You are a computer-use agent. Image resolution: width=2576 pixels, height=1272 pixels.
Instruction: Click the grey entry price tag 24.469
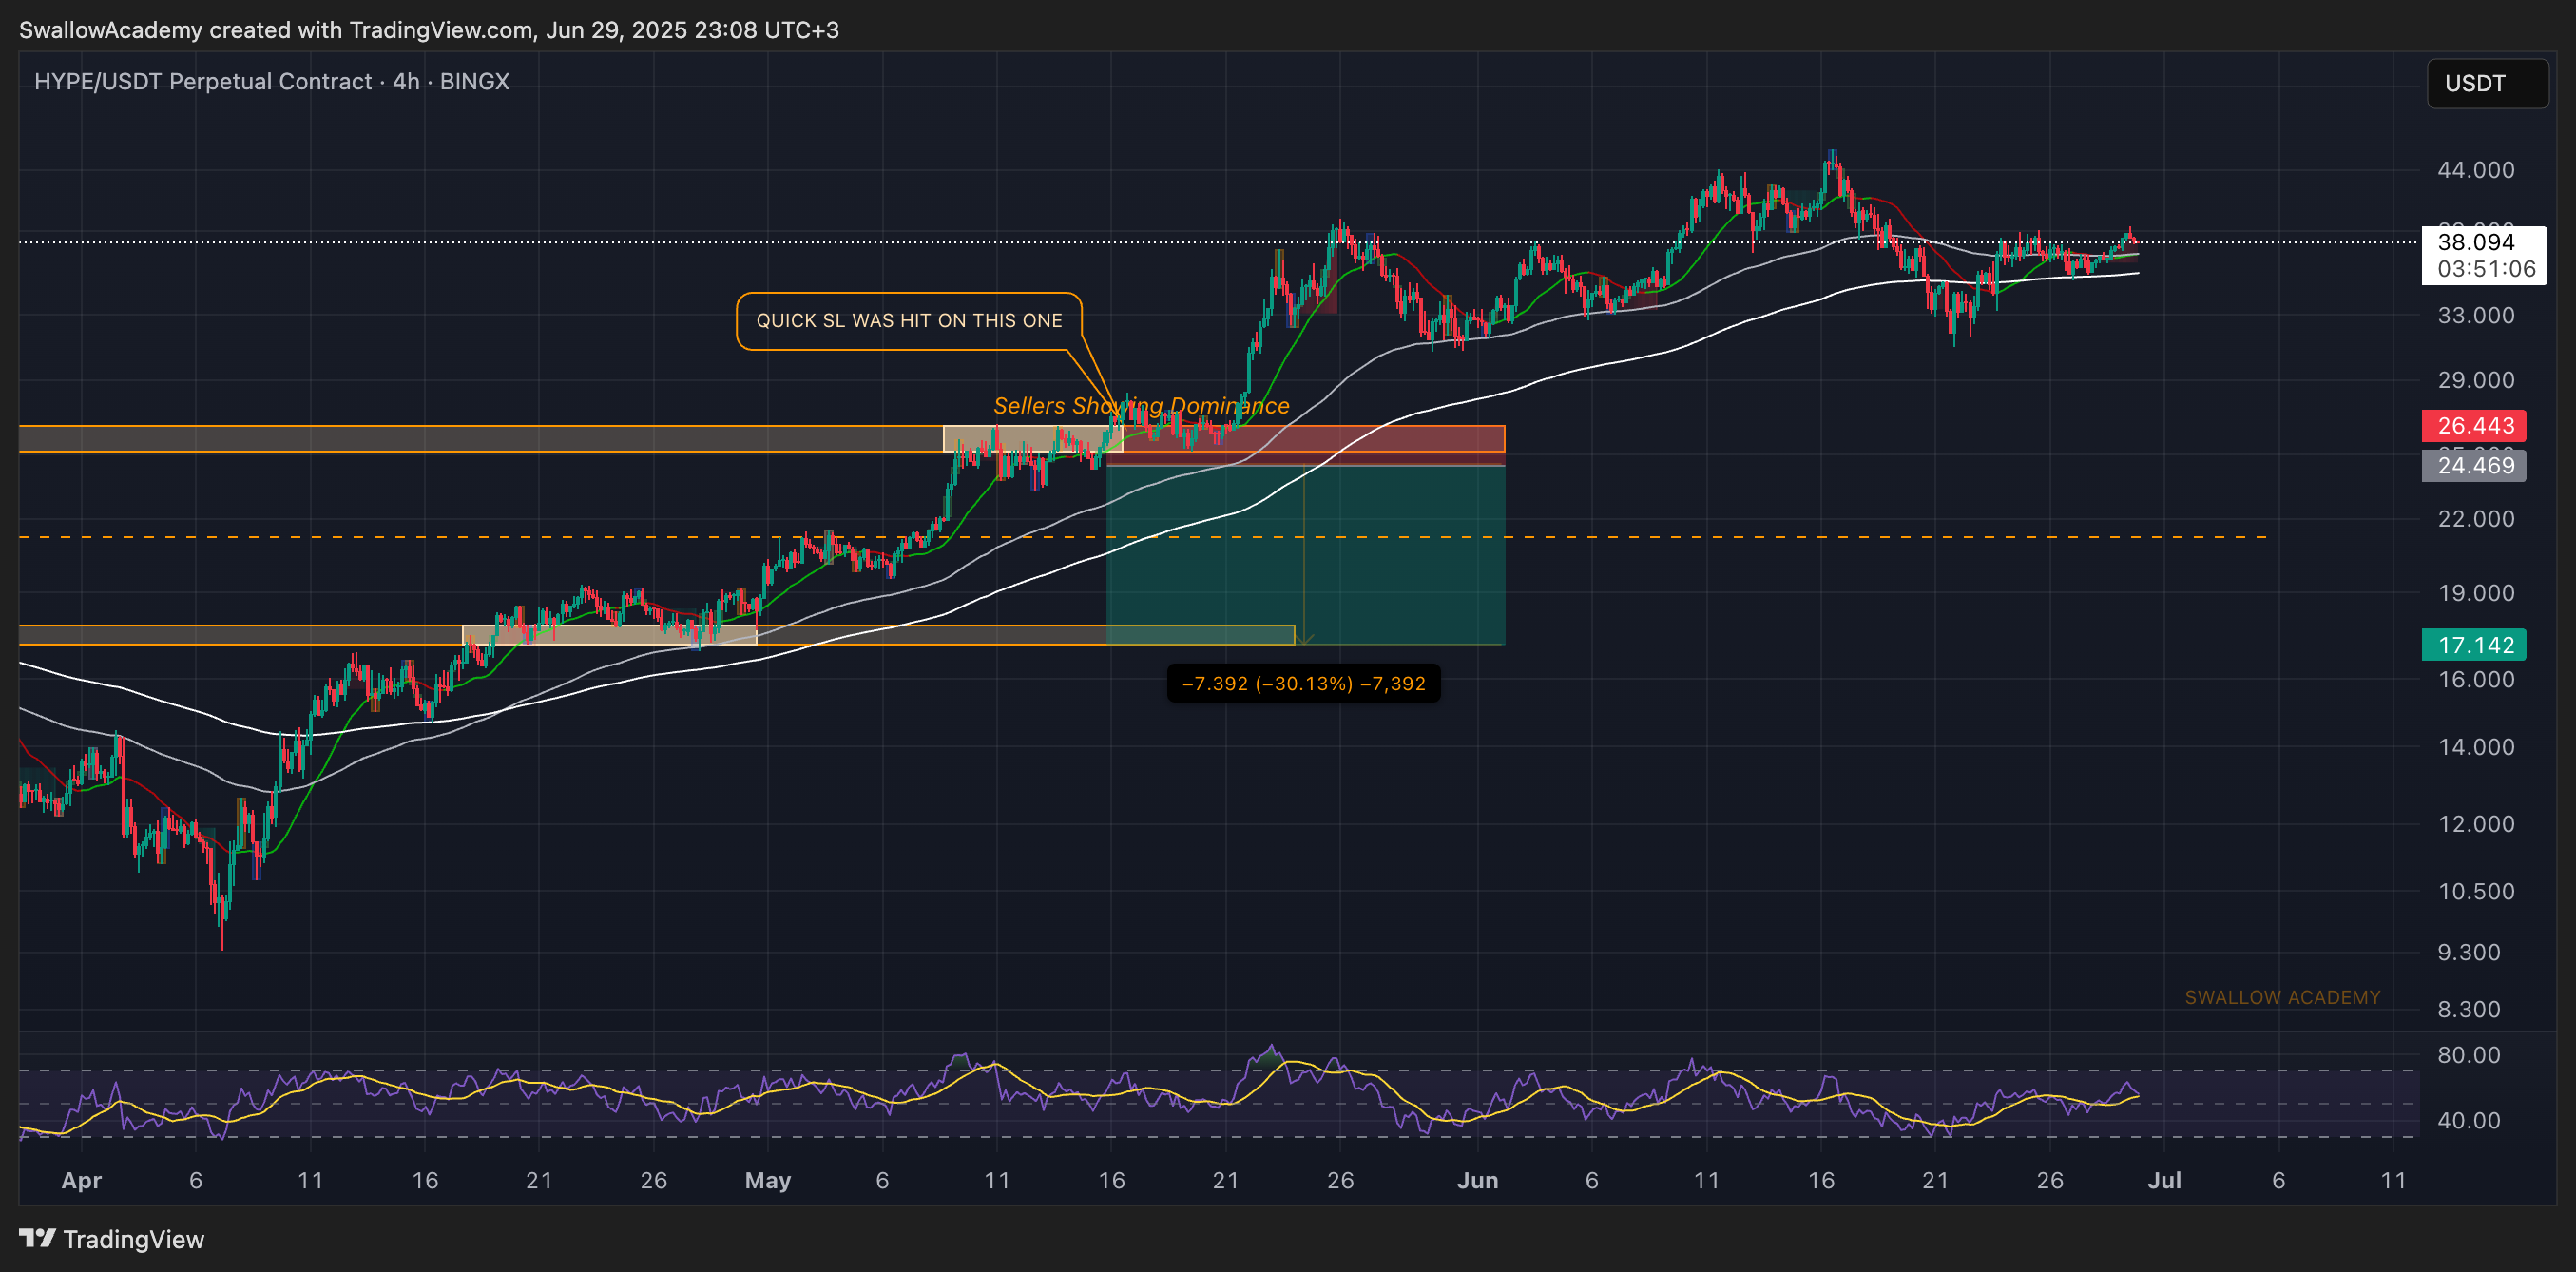tap(2473, 465)
